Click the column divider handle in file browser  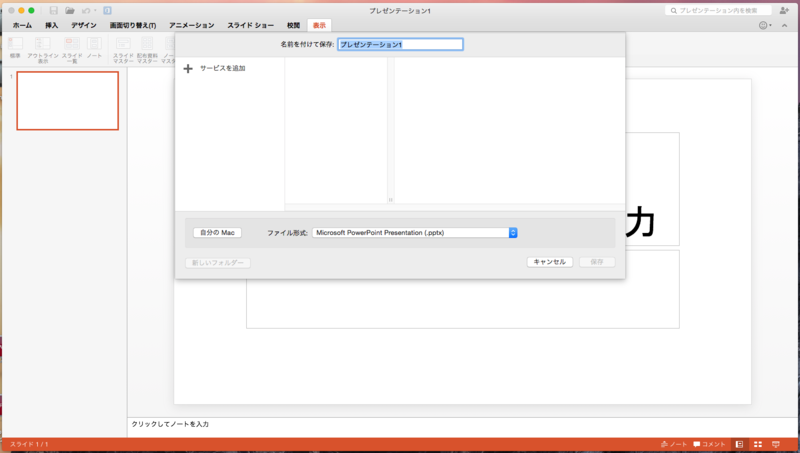click(x=391, y=200)
